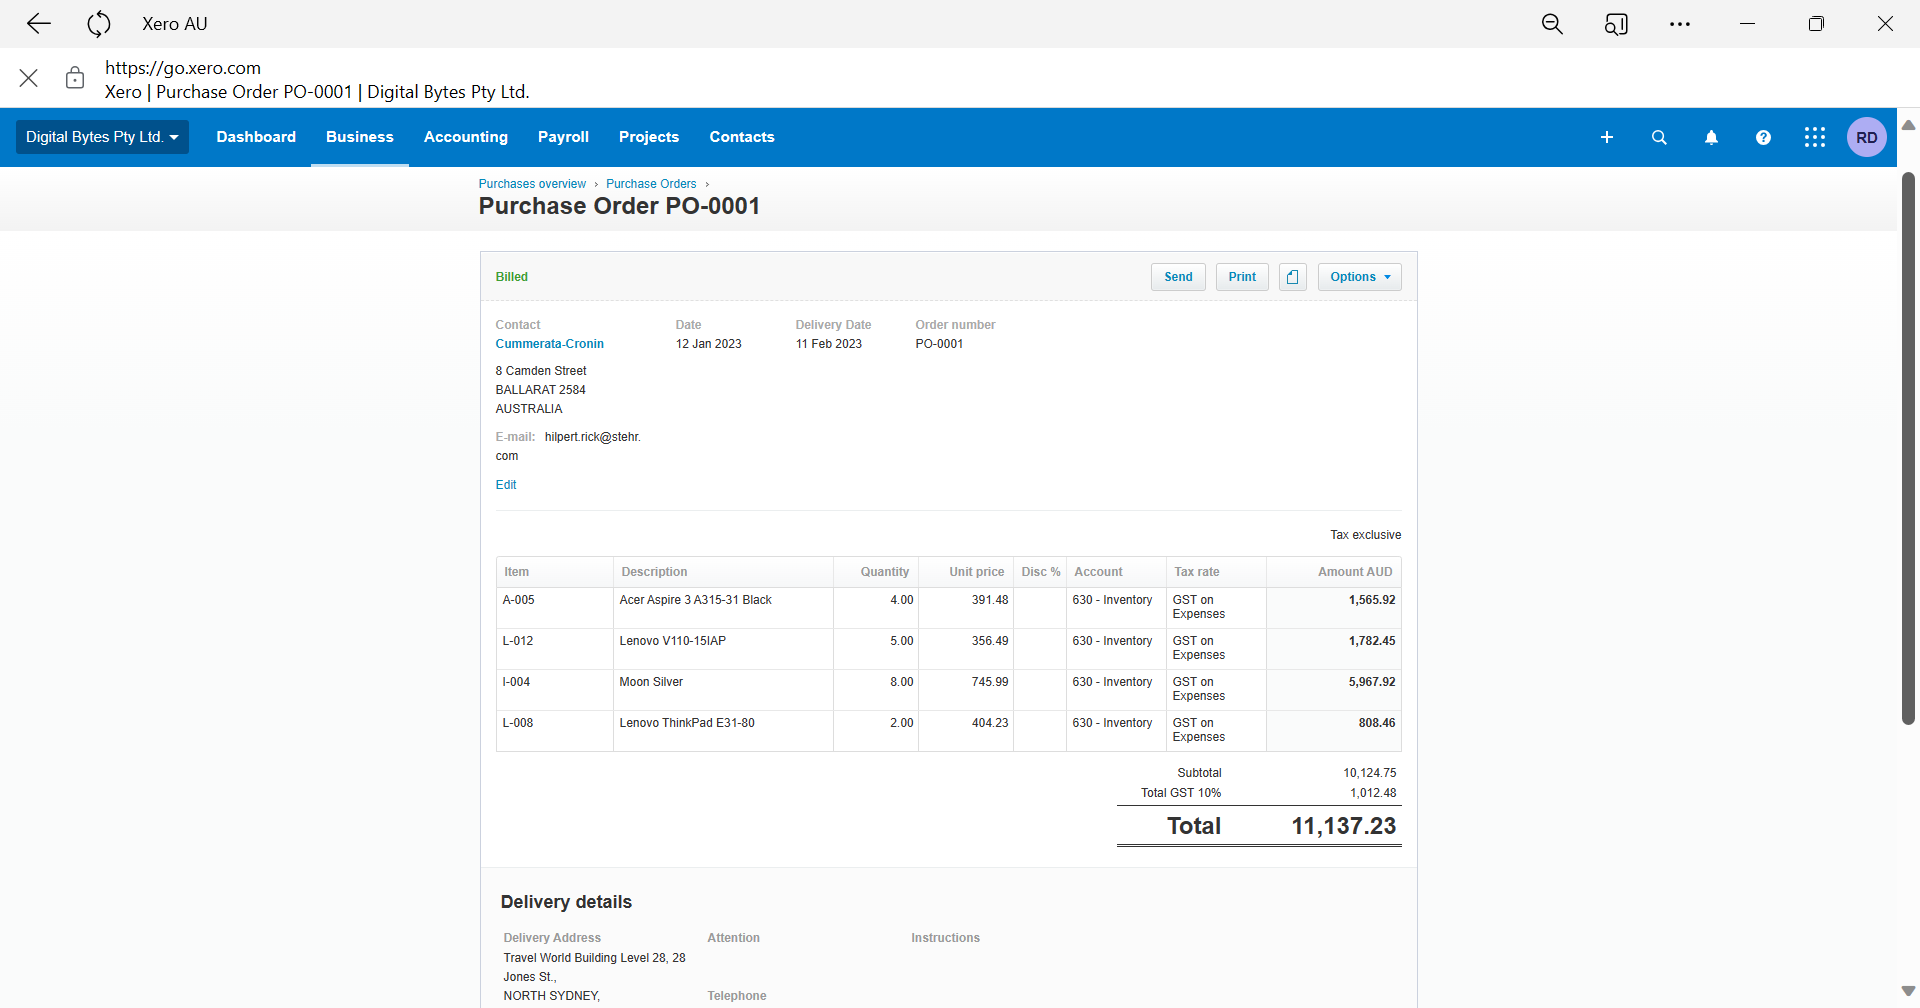The image size is (1920, 1008).
Task: Open the Payroll menu
Action: [563, 137]
